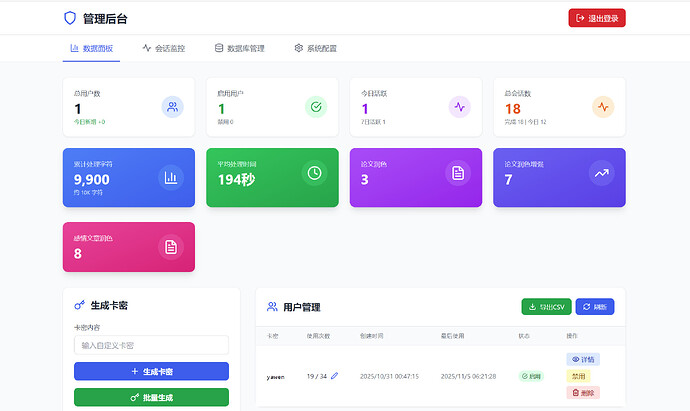Image resolution: width=690 pixels, height=411 pixels.
Task: Click the green 批量生成 button
Action: click(x=151, y=397)
